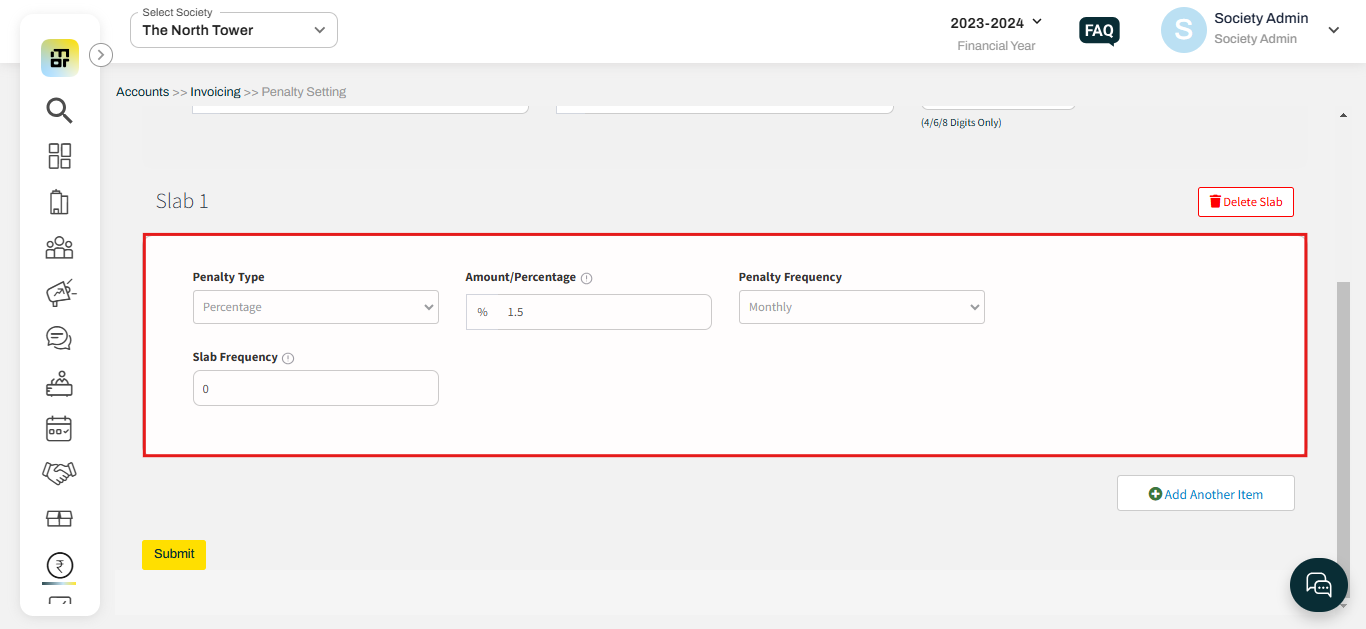1366x629 pixels.
Task: Click the building/tower icon in sidebar
Action: click(x=59, y=201)
